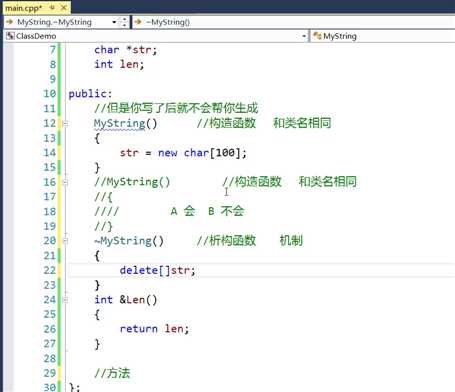Close the main.cpp tab
The image size is (455, 392).
point(64,7)
